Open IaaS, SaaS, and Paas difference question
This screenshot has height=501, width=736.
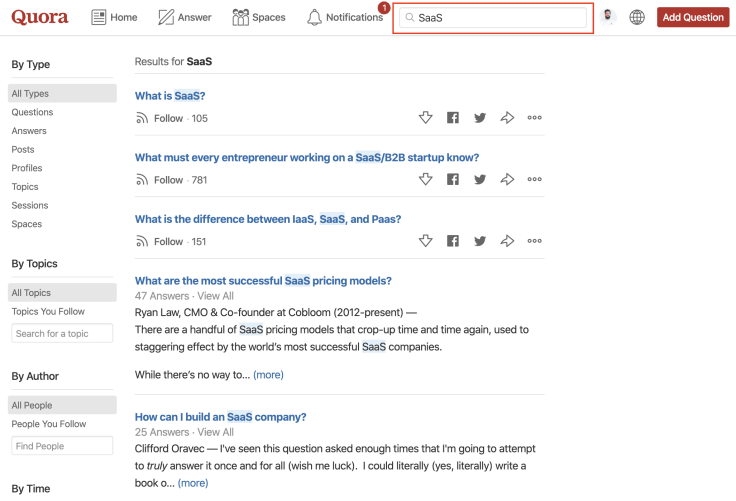click(268, 219)
